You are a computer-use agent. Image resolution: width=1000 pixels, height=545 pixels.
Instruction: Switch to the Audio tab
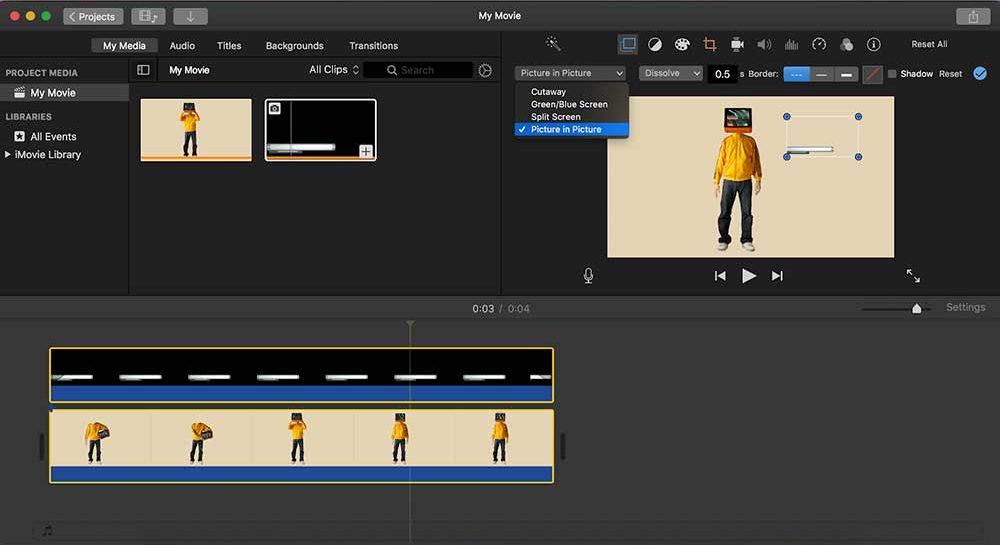click(182, 46)
